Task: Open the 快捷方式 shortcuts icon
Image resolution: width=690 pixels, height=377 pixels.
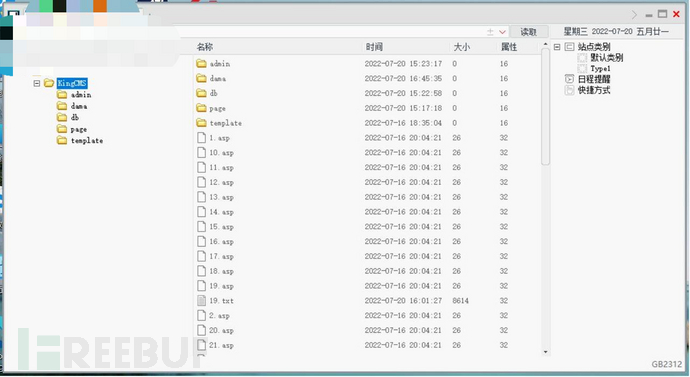Action: 569,90
